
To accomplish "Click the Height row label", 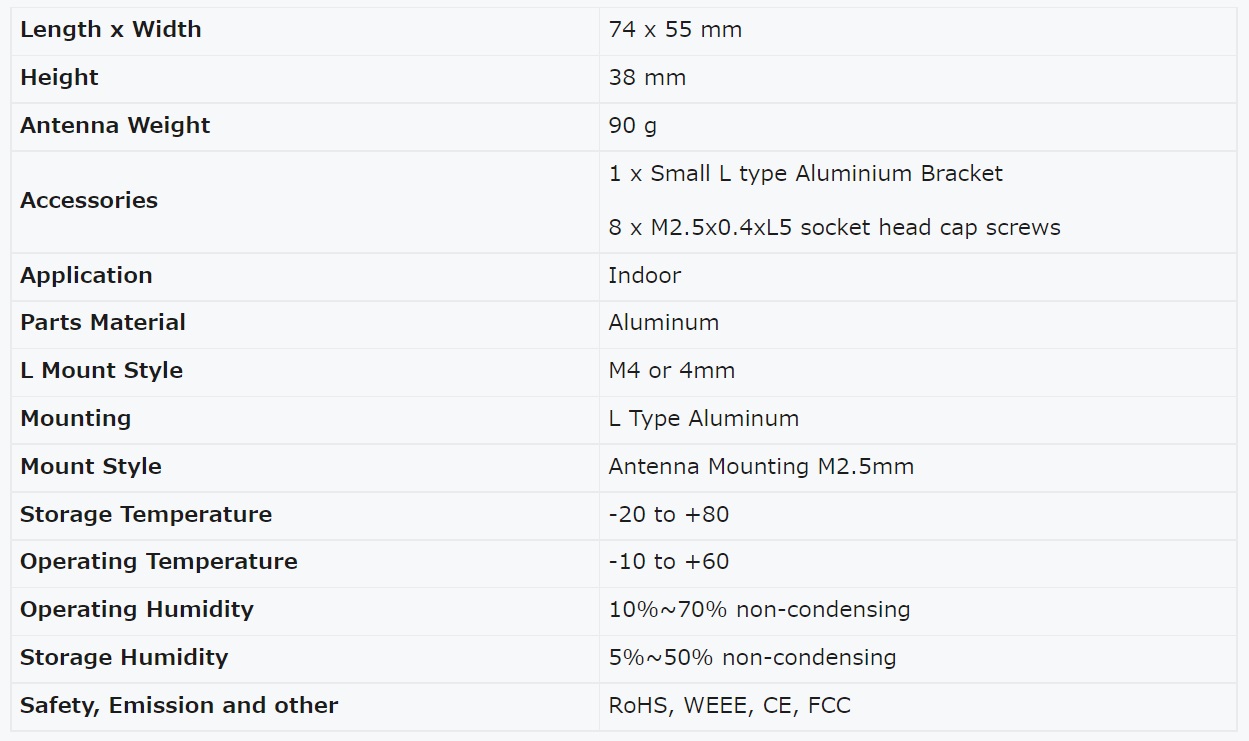I will pos(59,78).
